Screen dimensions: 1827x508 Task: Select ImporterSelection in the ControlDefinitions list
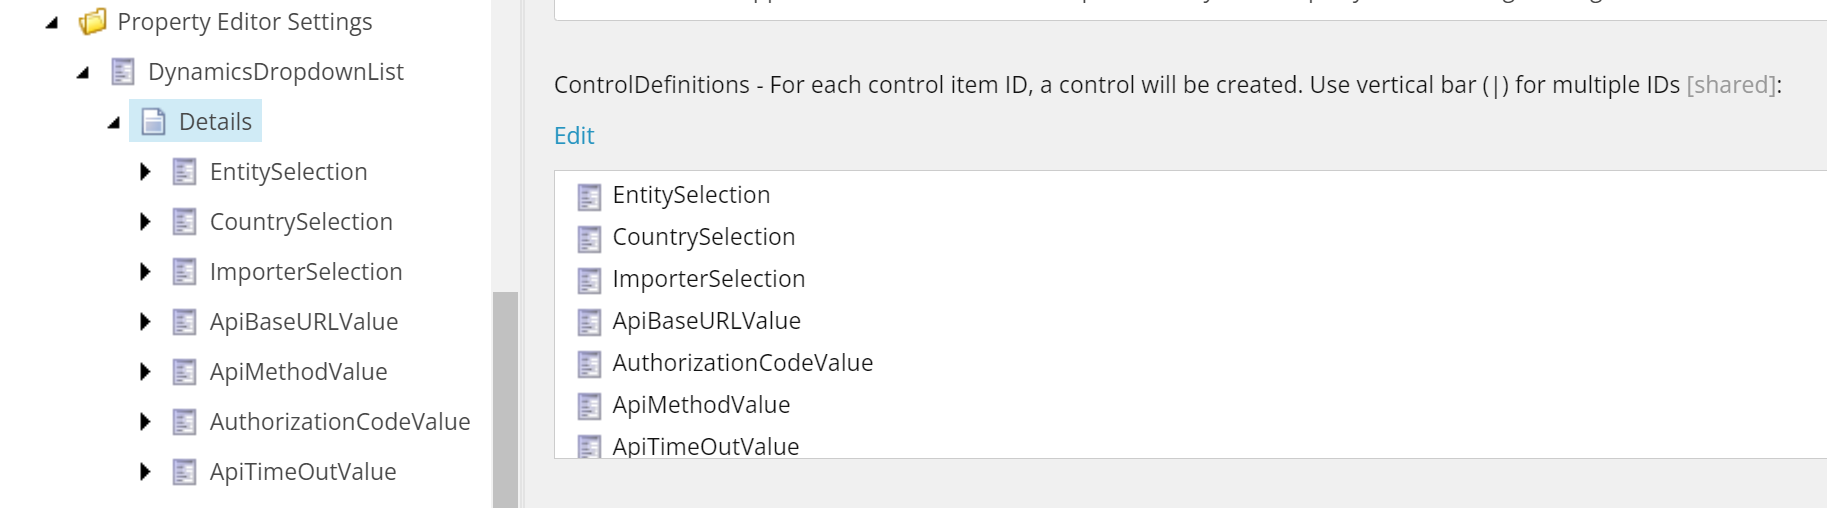[x=708, y=279]
